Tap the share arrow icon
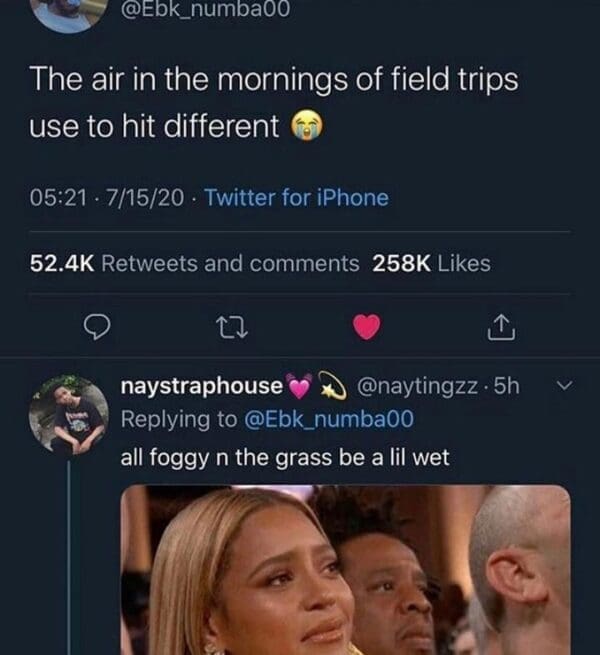 point(502,325)
